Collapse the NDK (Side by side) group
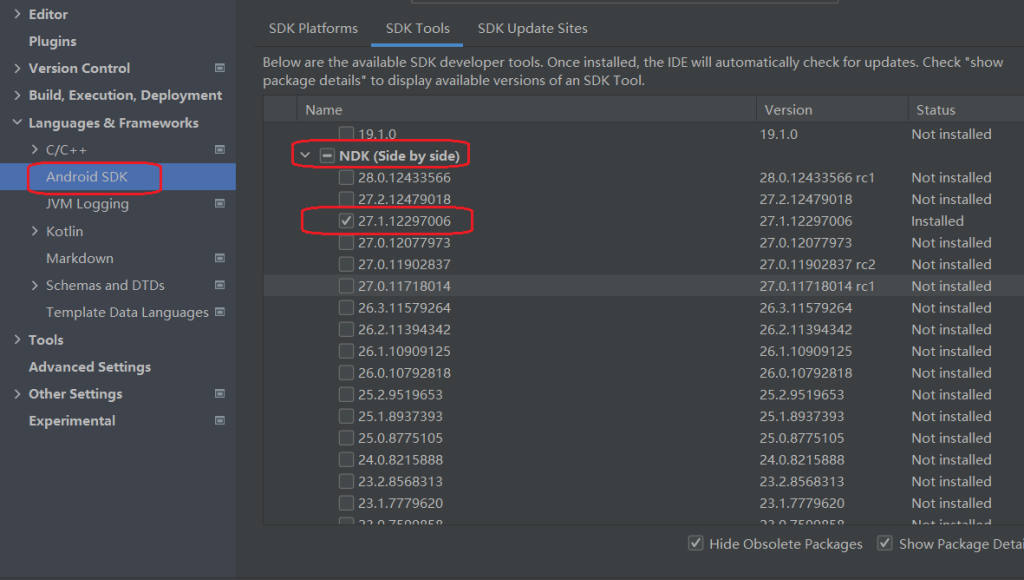Viewport: 1024px width, 580px height. [x=305, y=156]
